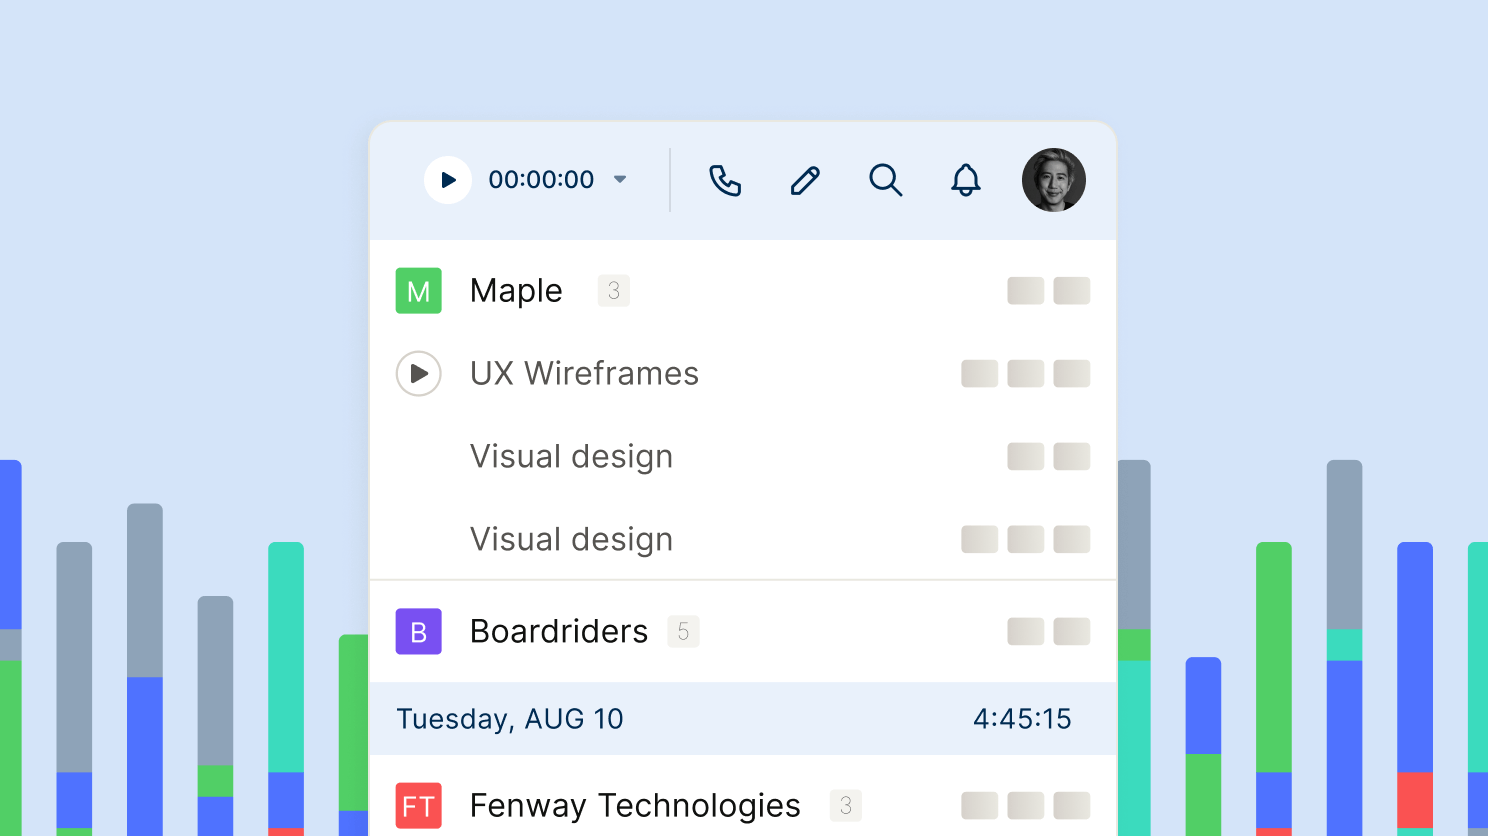Image resolution: width=1488 pixels, height=836 pixels.
Task: Select the first Visual design entry
Action: (x=571, y=457)
